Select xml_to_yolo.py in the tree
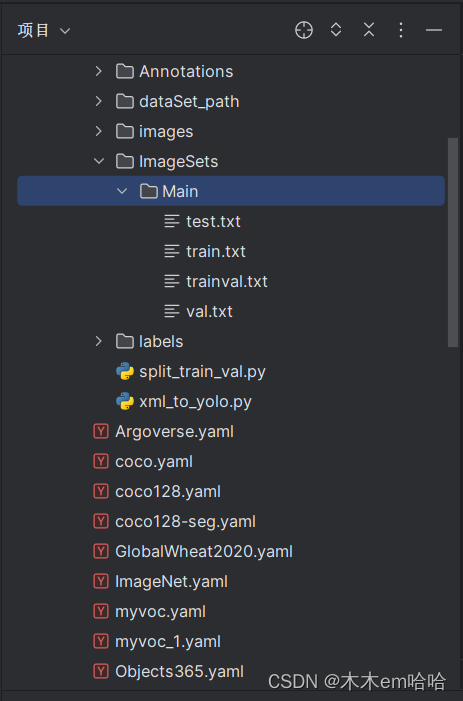Screen dimensions: 463x701 195,401
